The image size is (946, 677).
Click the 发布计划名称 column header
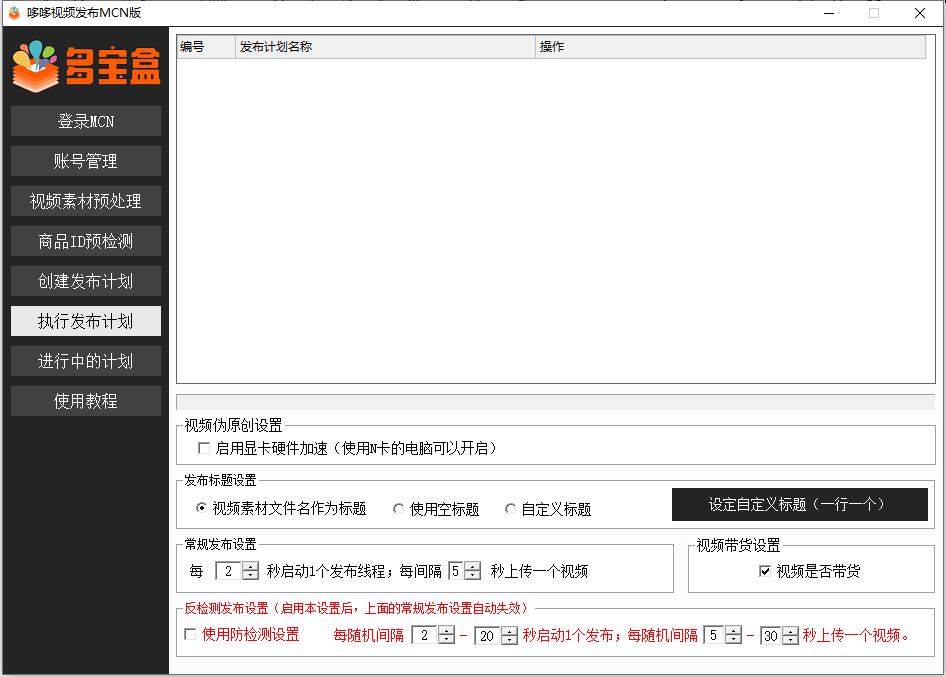click(385, 46)
